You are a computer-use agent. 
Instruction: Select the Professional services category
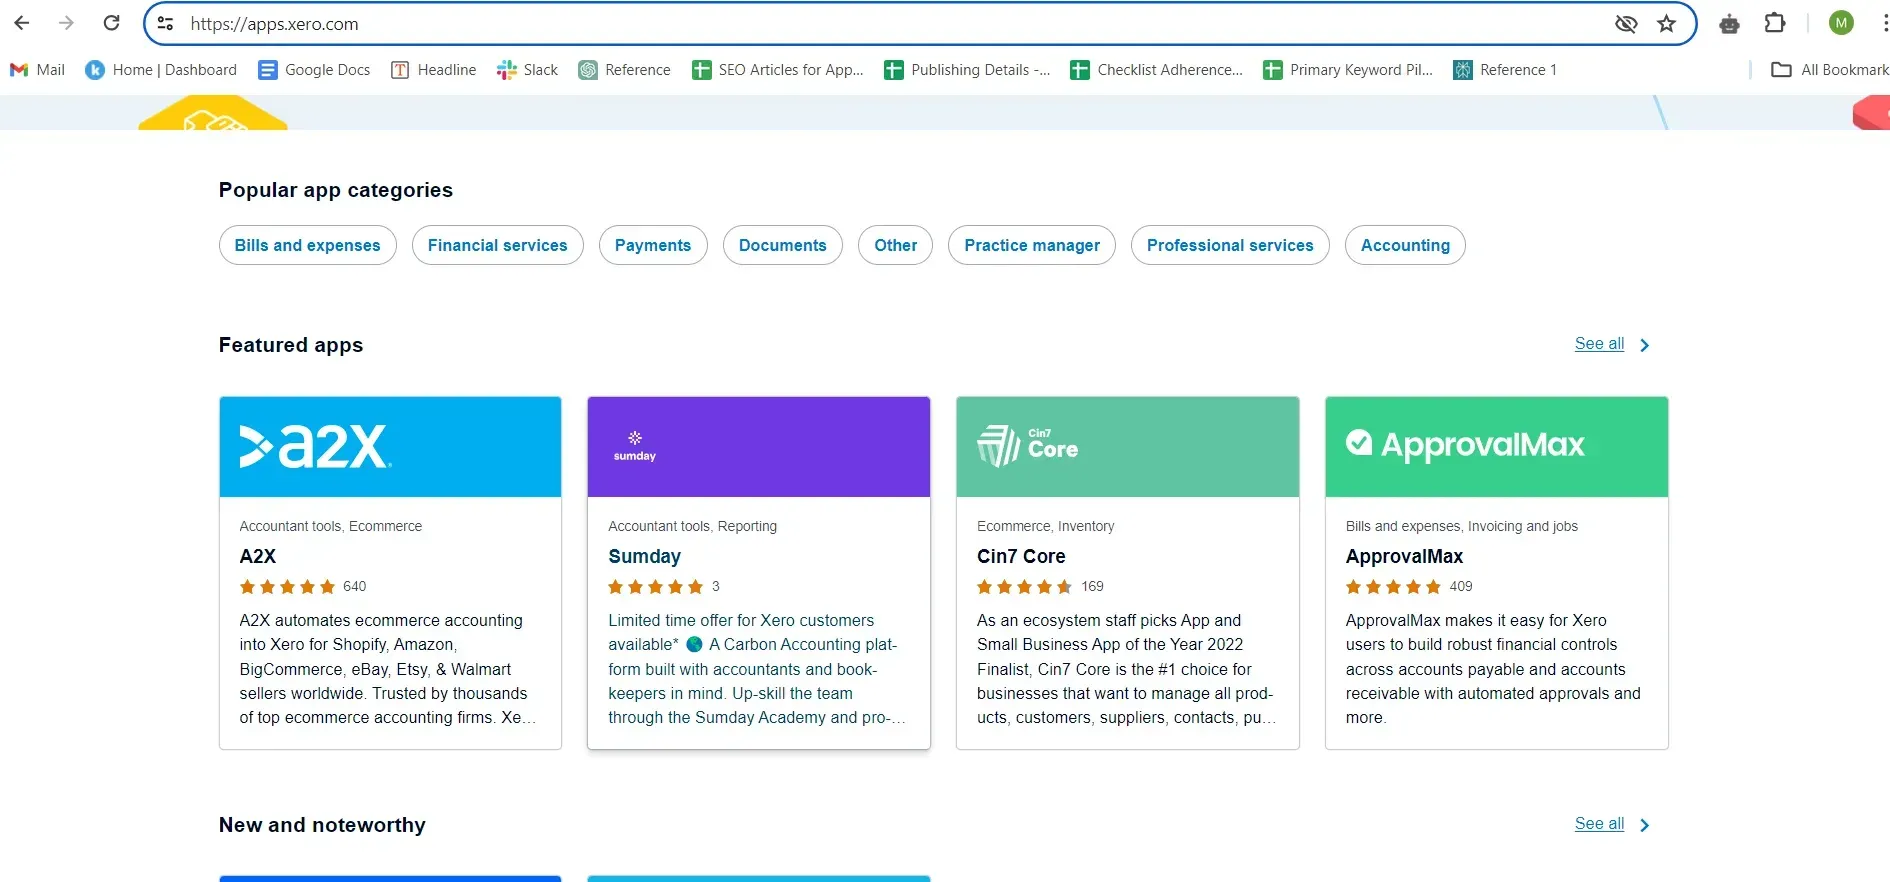1230,245
